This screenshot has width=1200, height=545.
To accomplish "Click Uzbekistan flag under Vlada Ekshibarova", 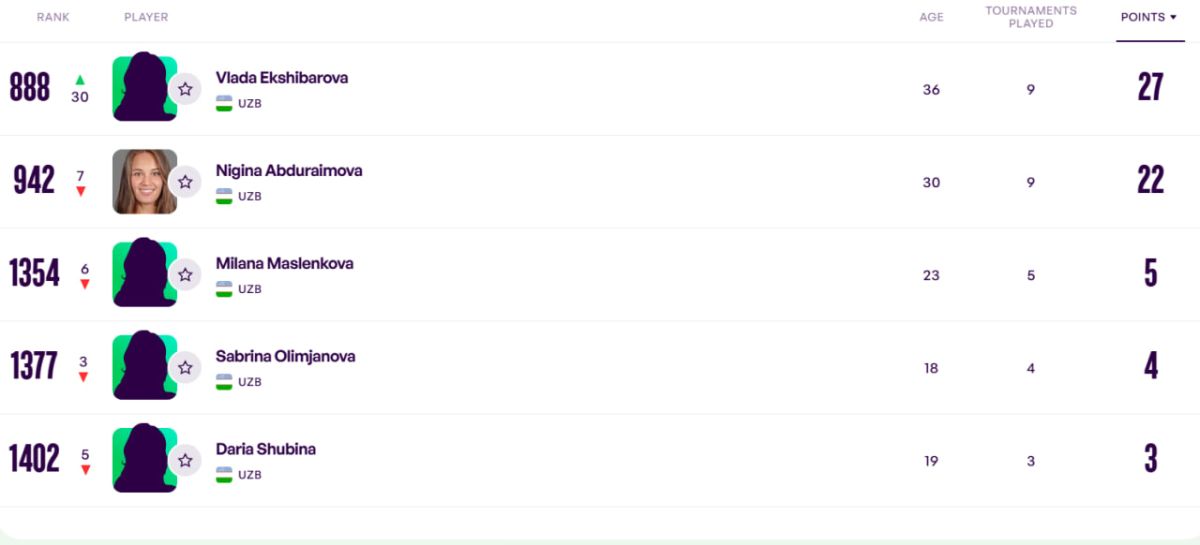I will click(x=224, y=103).
